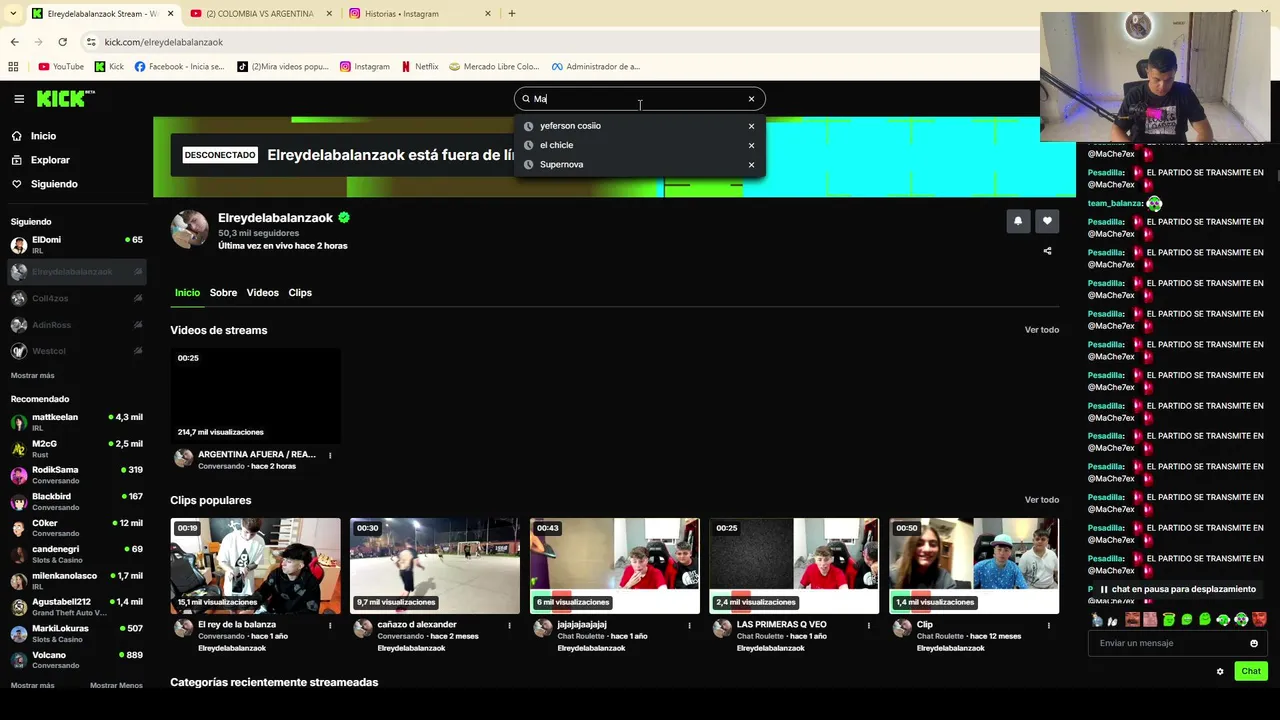Image resolution: width=1280 pixels, height=720 pixels.
Task: Open RodikSama recommended channel
Action: 76,475
